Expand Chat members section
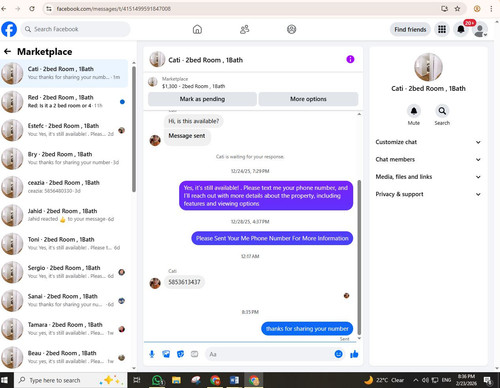Image resolution: width=500 pixels, height=388 pixels. [428, 159]
